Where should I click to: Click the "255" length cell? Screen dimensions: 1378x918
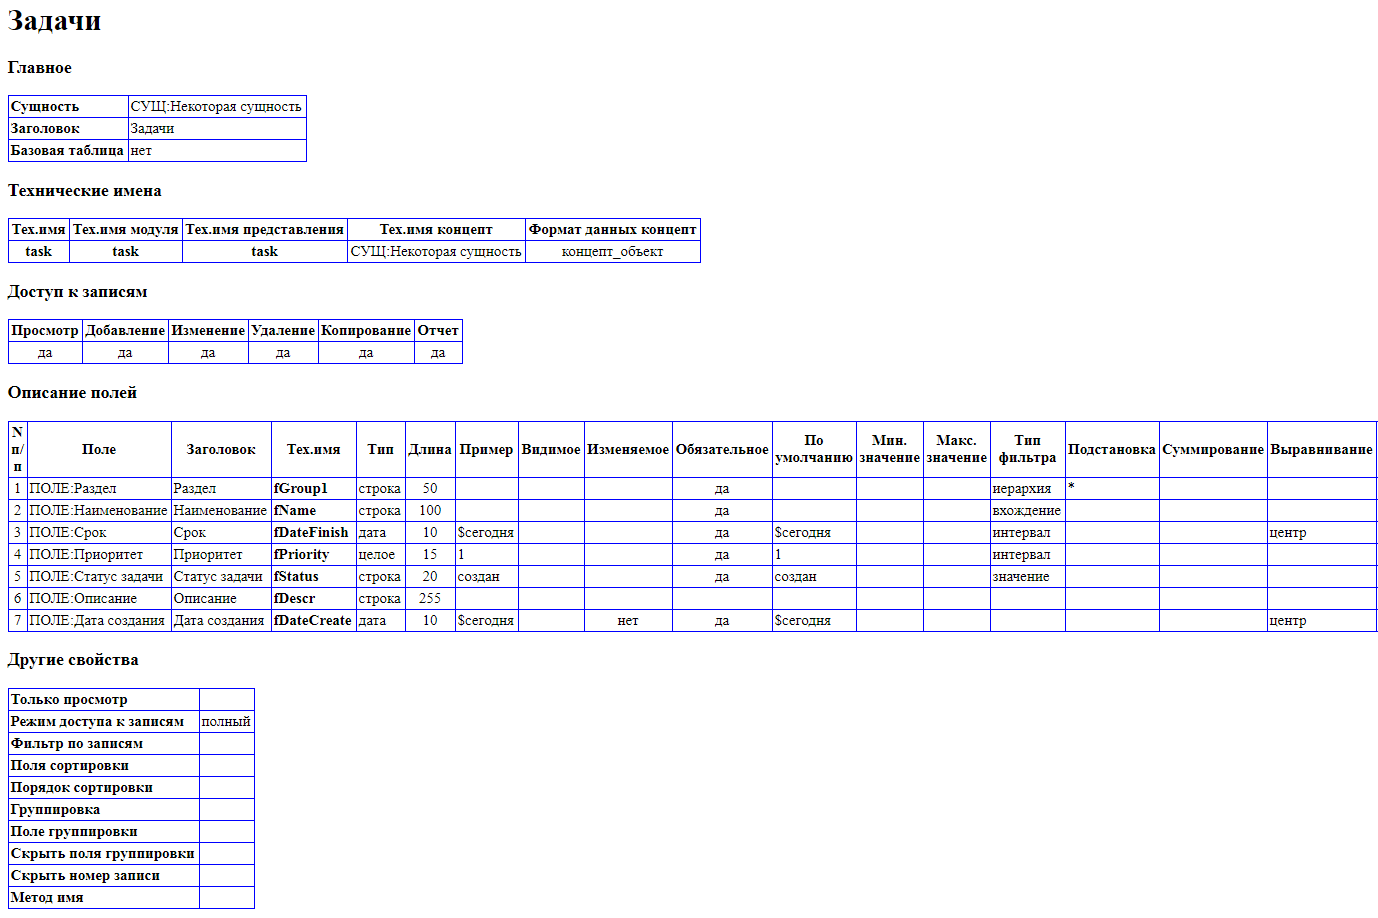click(430, 598)
